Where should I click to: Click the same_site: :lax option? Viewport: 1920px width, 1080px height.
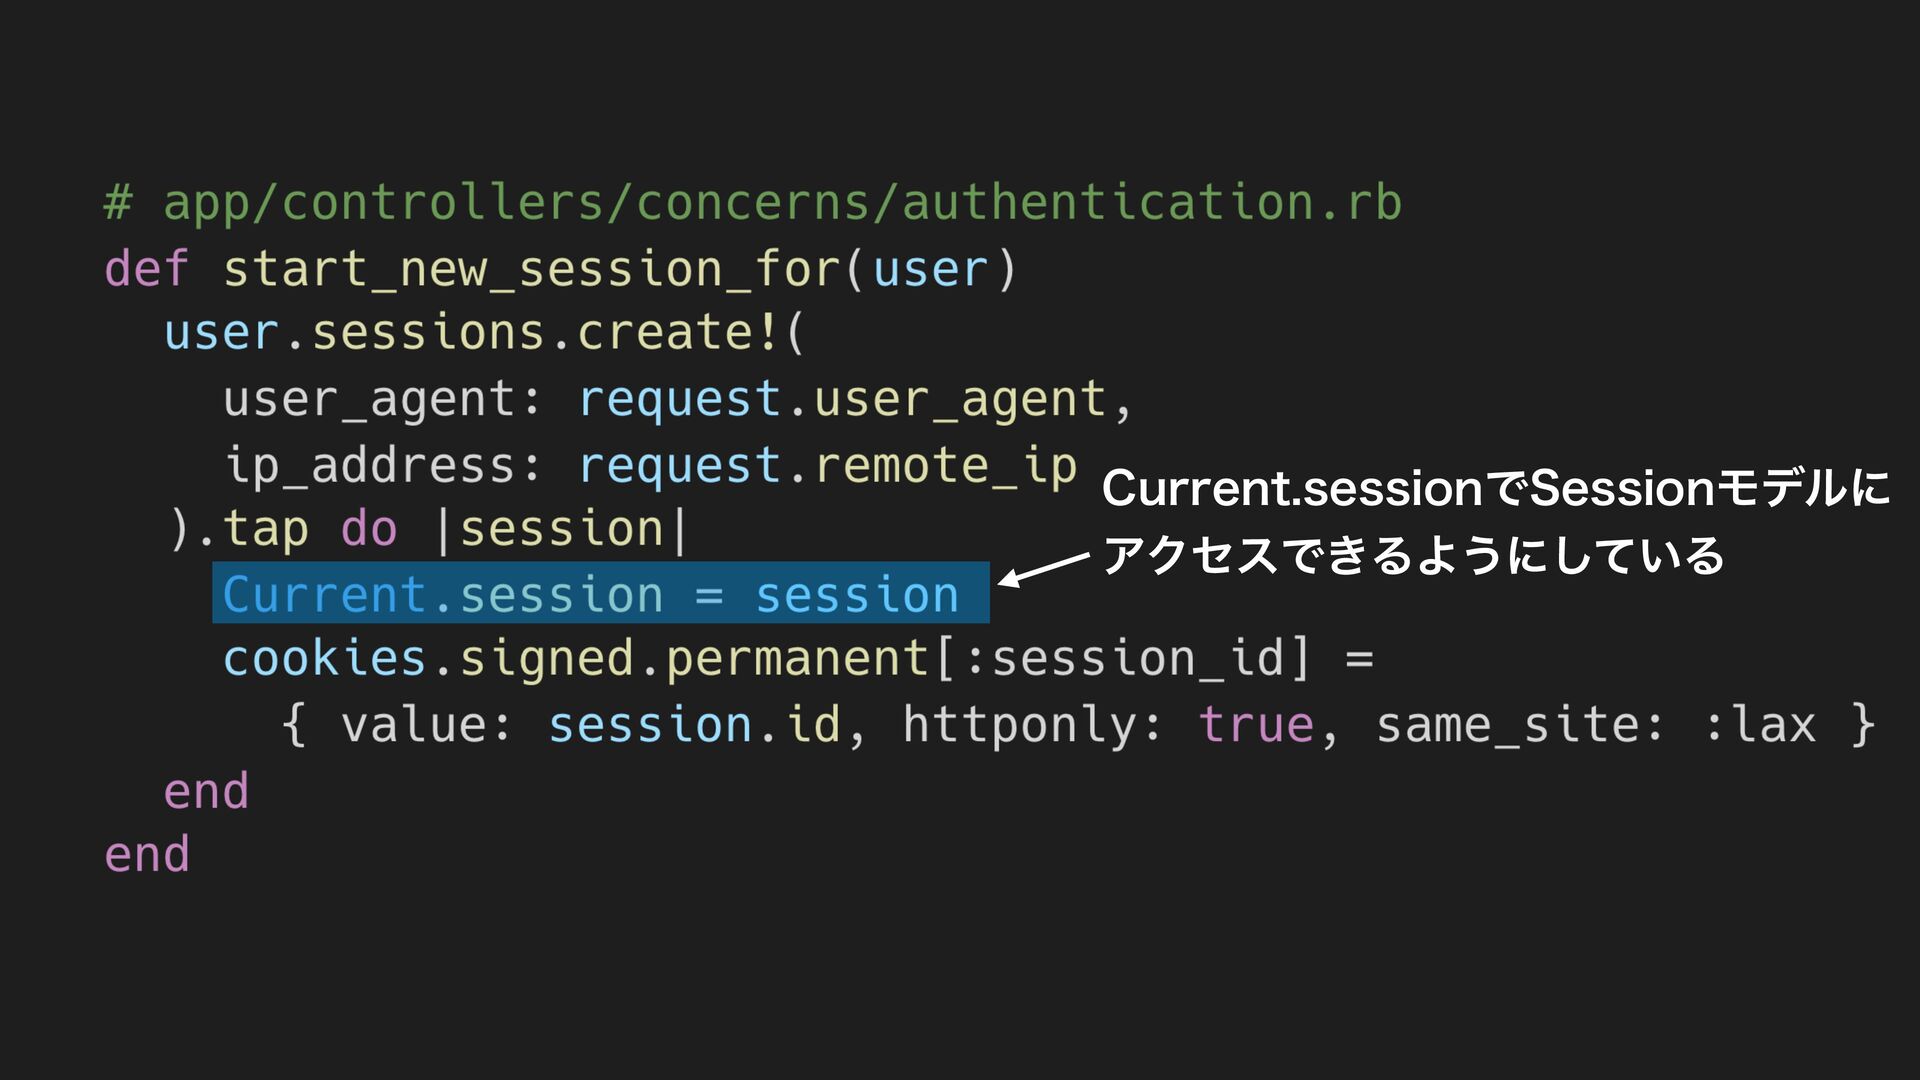[x=1596, y=725]
